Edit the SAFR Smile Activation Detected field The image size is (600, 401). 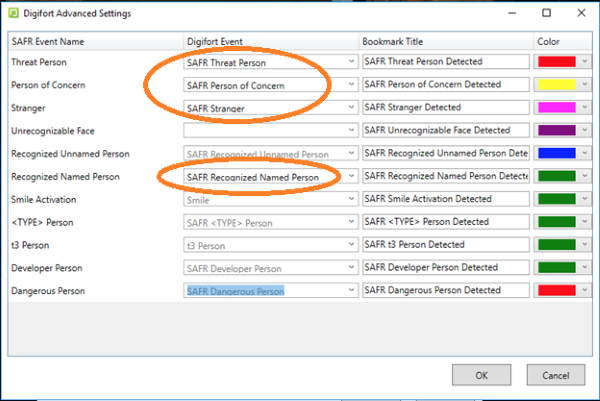(446, 199)
